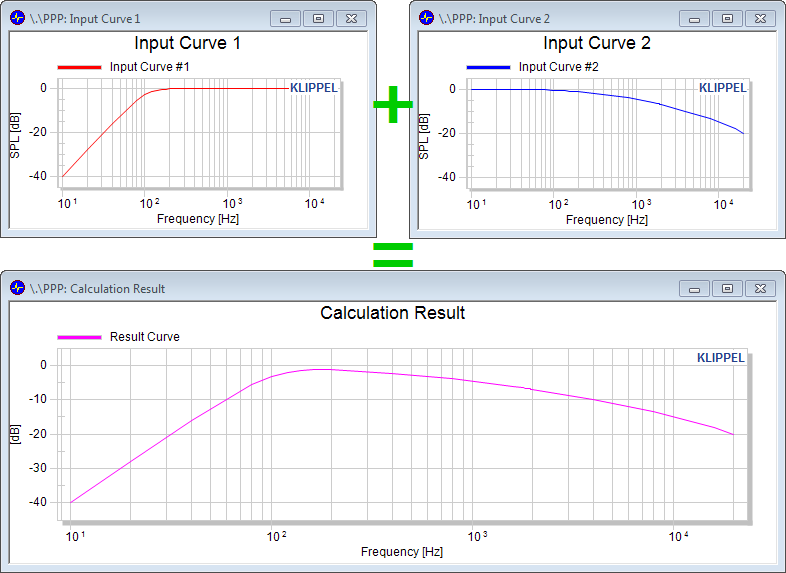Close the Input Curve 1 window
786x573 pixels.
click(x=350, y=19)
